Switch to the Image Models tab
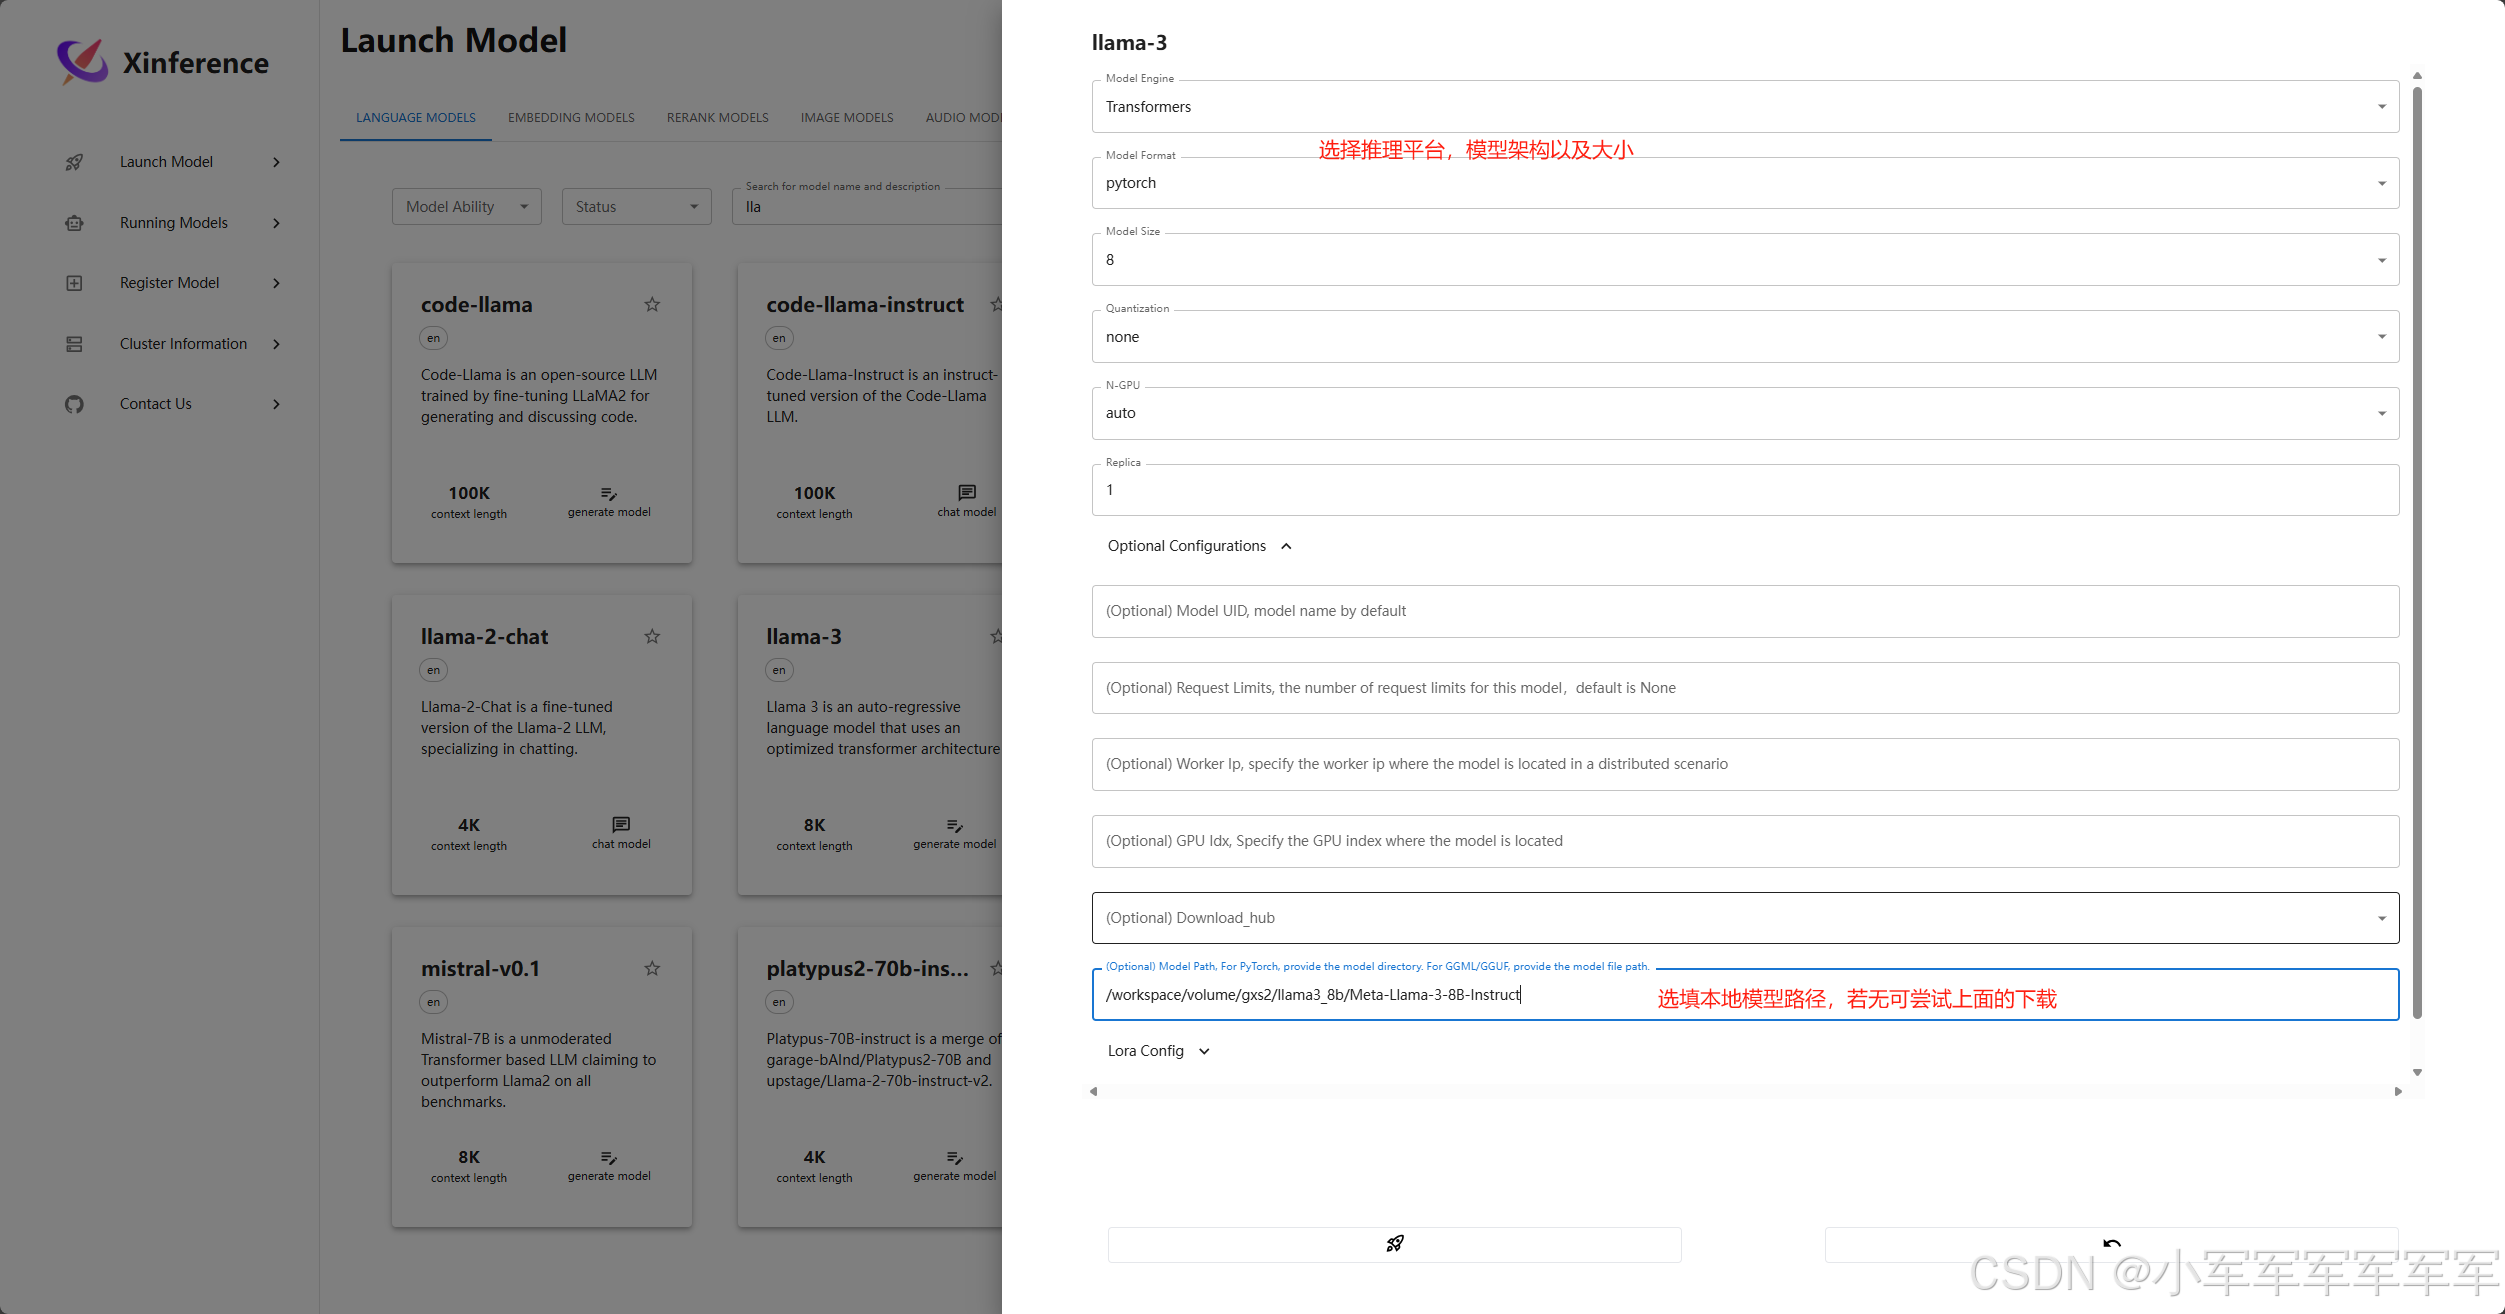2505x1314 pixels. [x=847, y=118]
